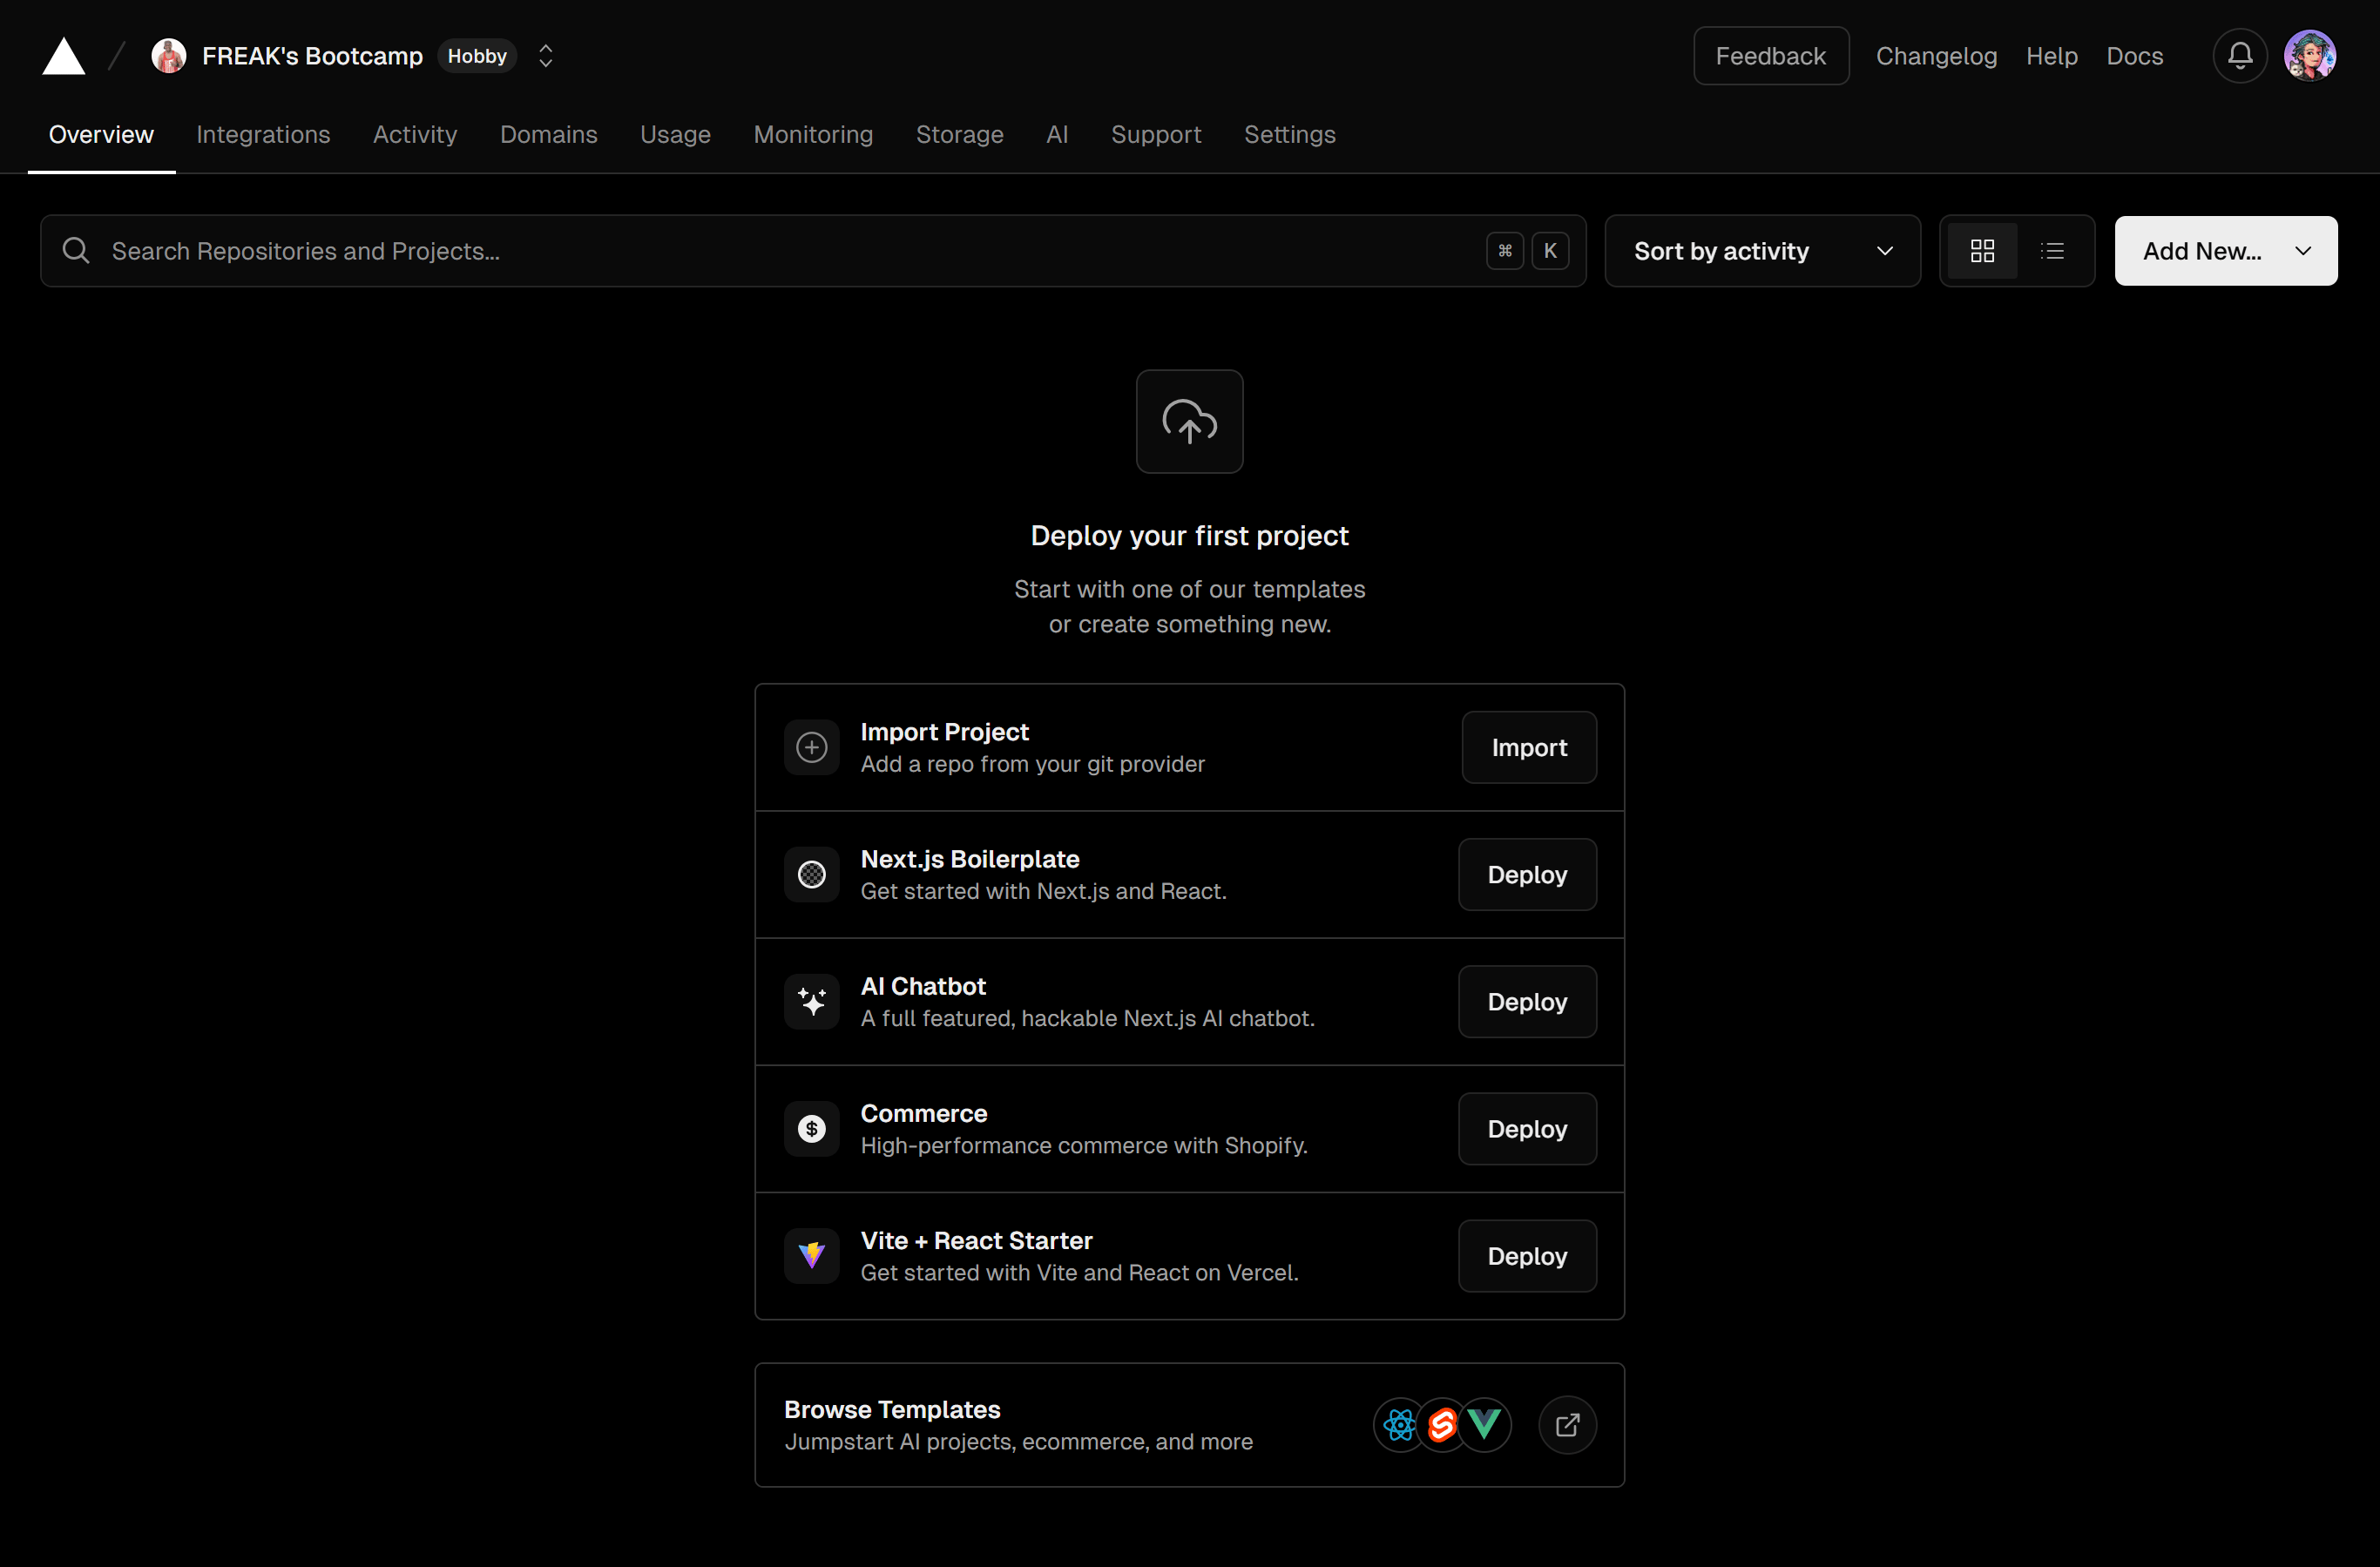Image resolution: width=2380 pixels, height=1567 pixels.
Task: Switch to the Storage tab
Action: pyautogui.click(x=959, y=134)
